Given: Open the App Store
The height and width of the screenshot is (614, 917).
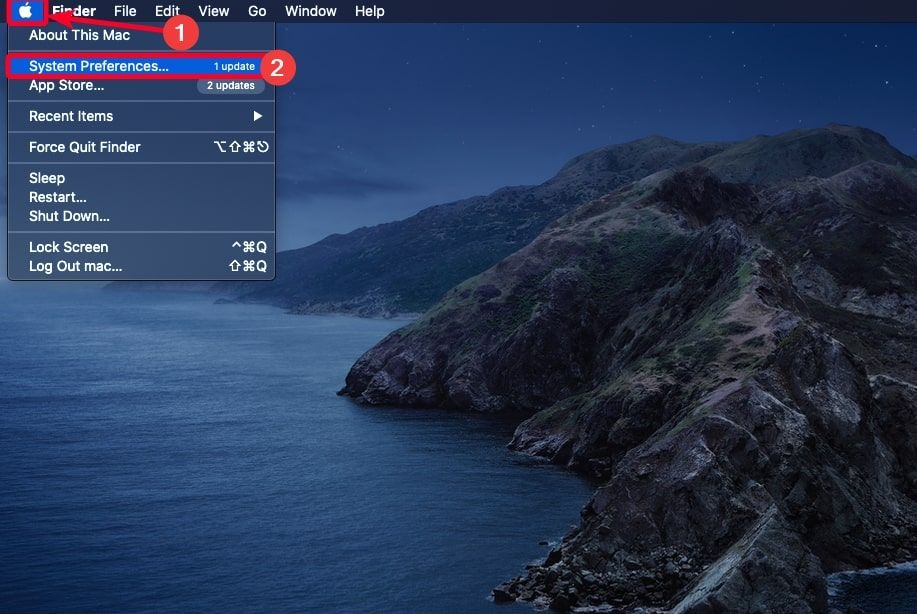Looking at the screenshot, I should (68, 86).
